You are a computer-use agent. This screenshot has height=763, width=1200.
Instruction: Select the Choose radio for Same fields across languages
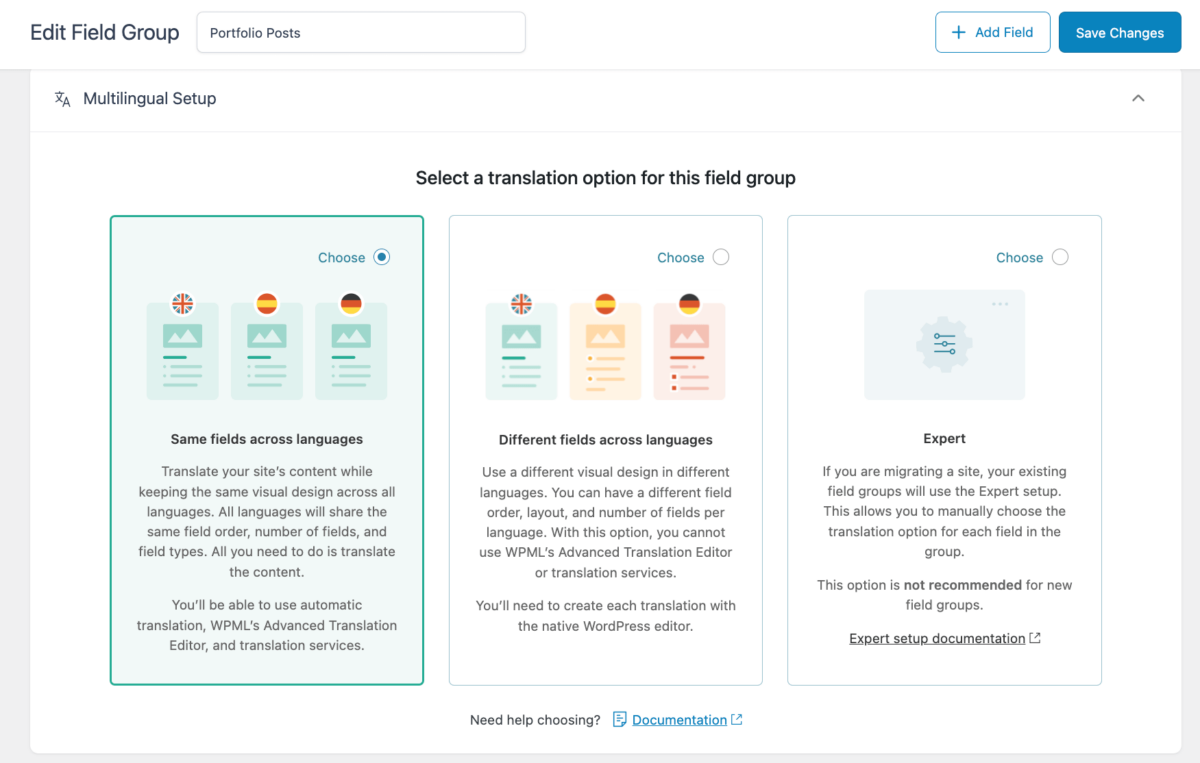pyautogui.click(x=381, y=257)
